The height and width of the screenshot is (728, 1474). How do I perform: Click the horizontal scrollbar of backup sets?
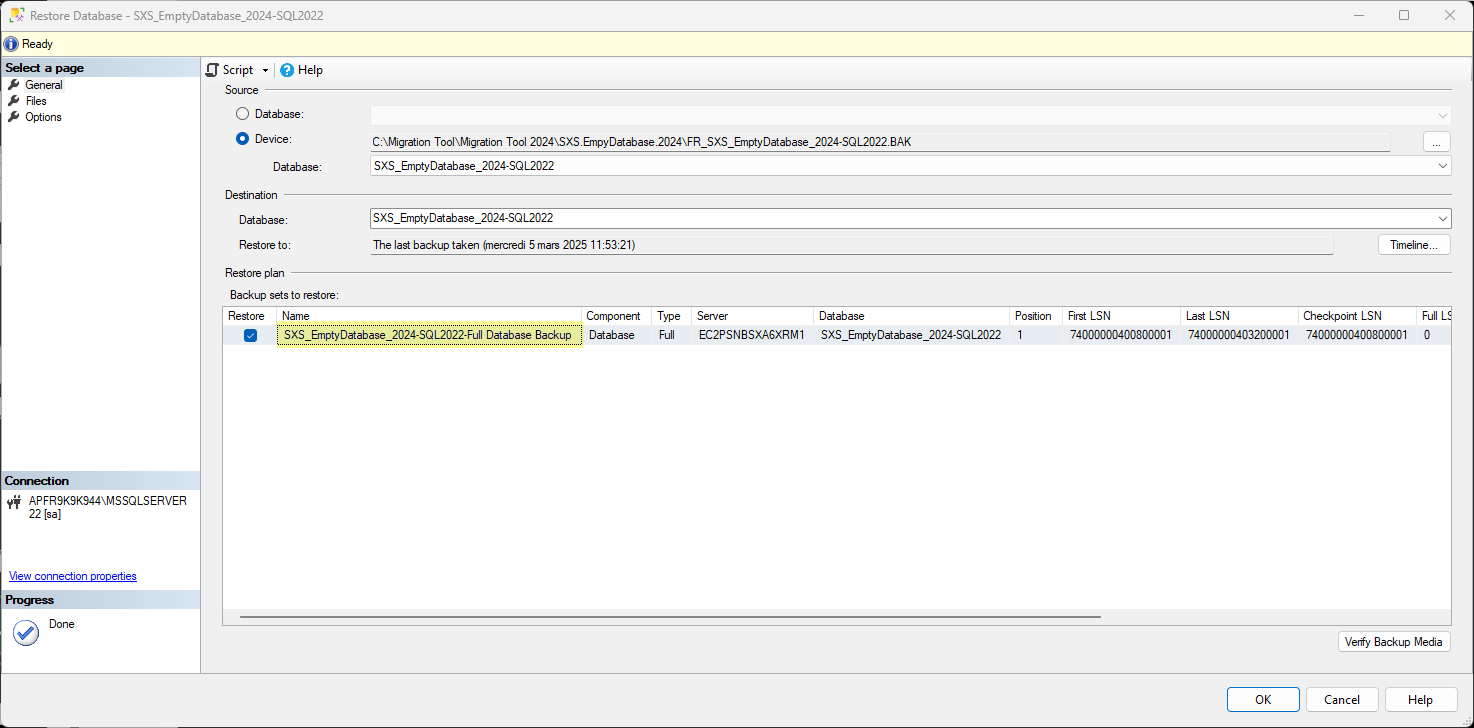(670, 617)
